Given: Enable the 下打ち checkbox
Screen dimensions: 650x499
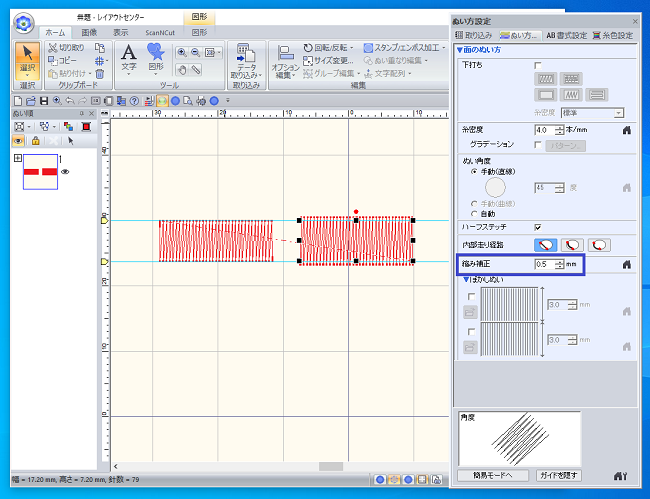Looking at the screenshot, I should pos(538,64).
